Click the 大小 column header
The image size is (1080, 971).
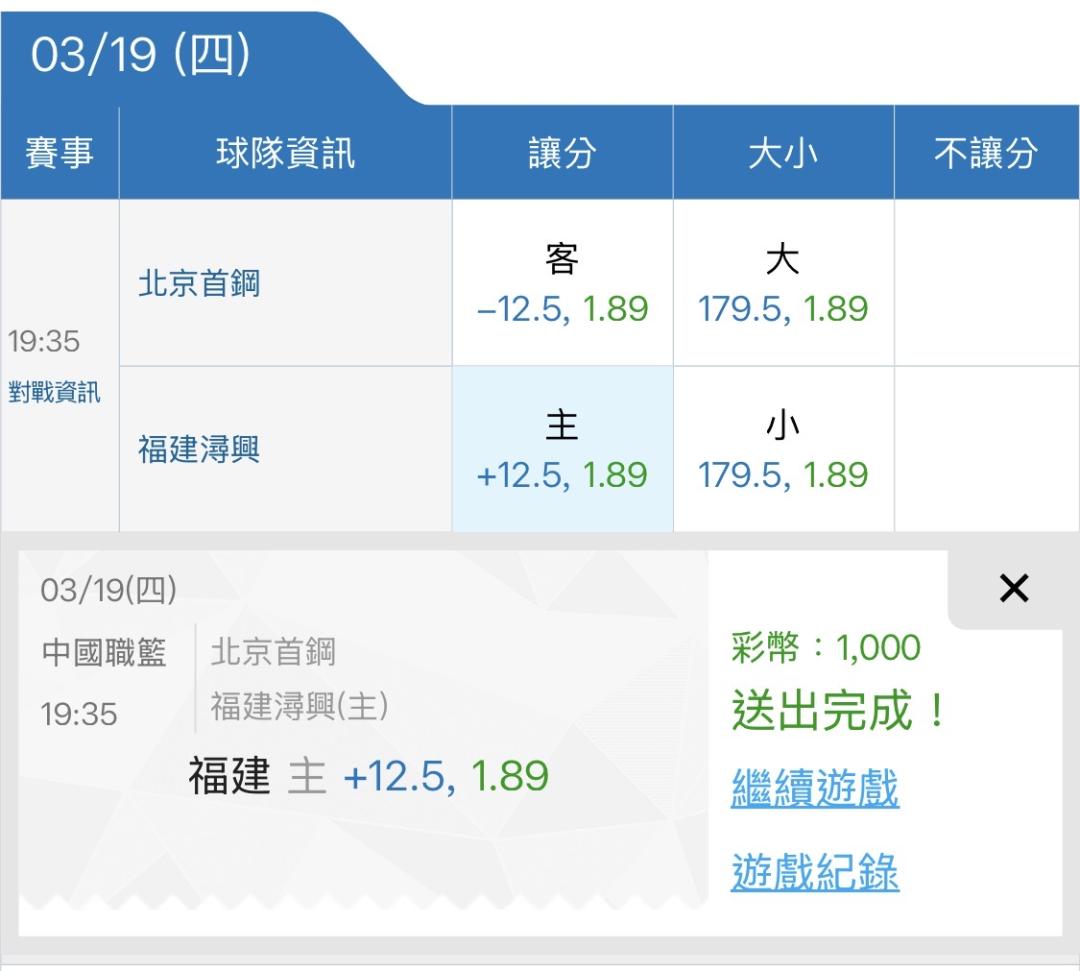click(x=783, y=154)
